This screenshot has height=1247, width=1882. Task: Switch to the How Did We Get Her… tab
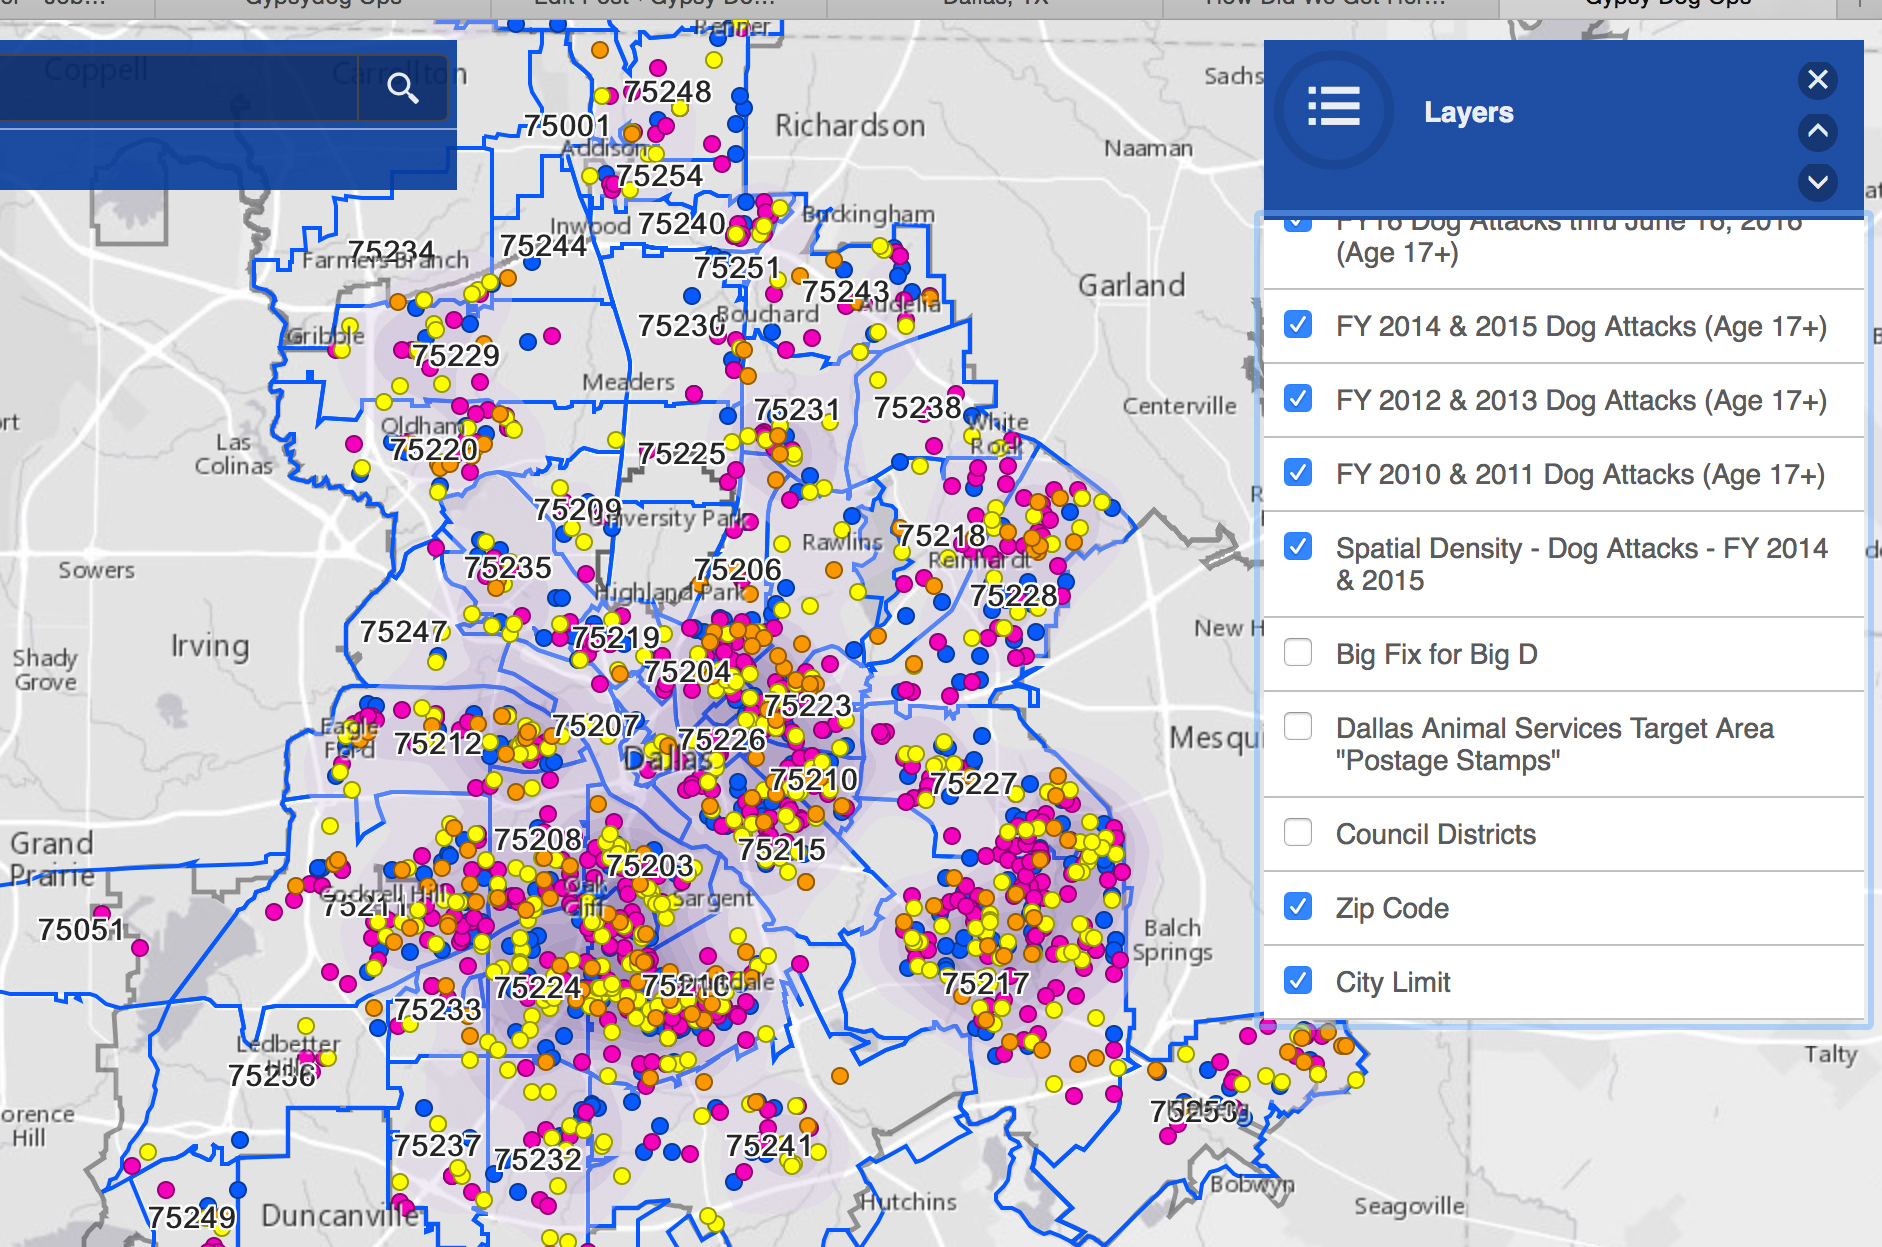(1325, 4)
